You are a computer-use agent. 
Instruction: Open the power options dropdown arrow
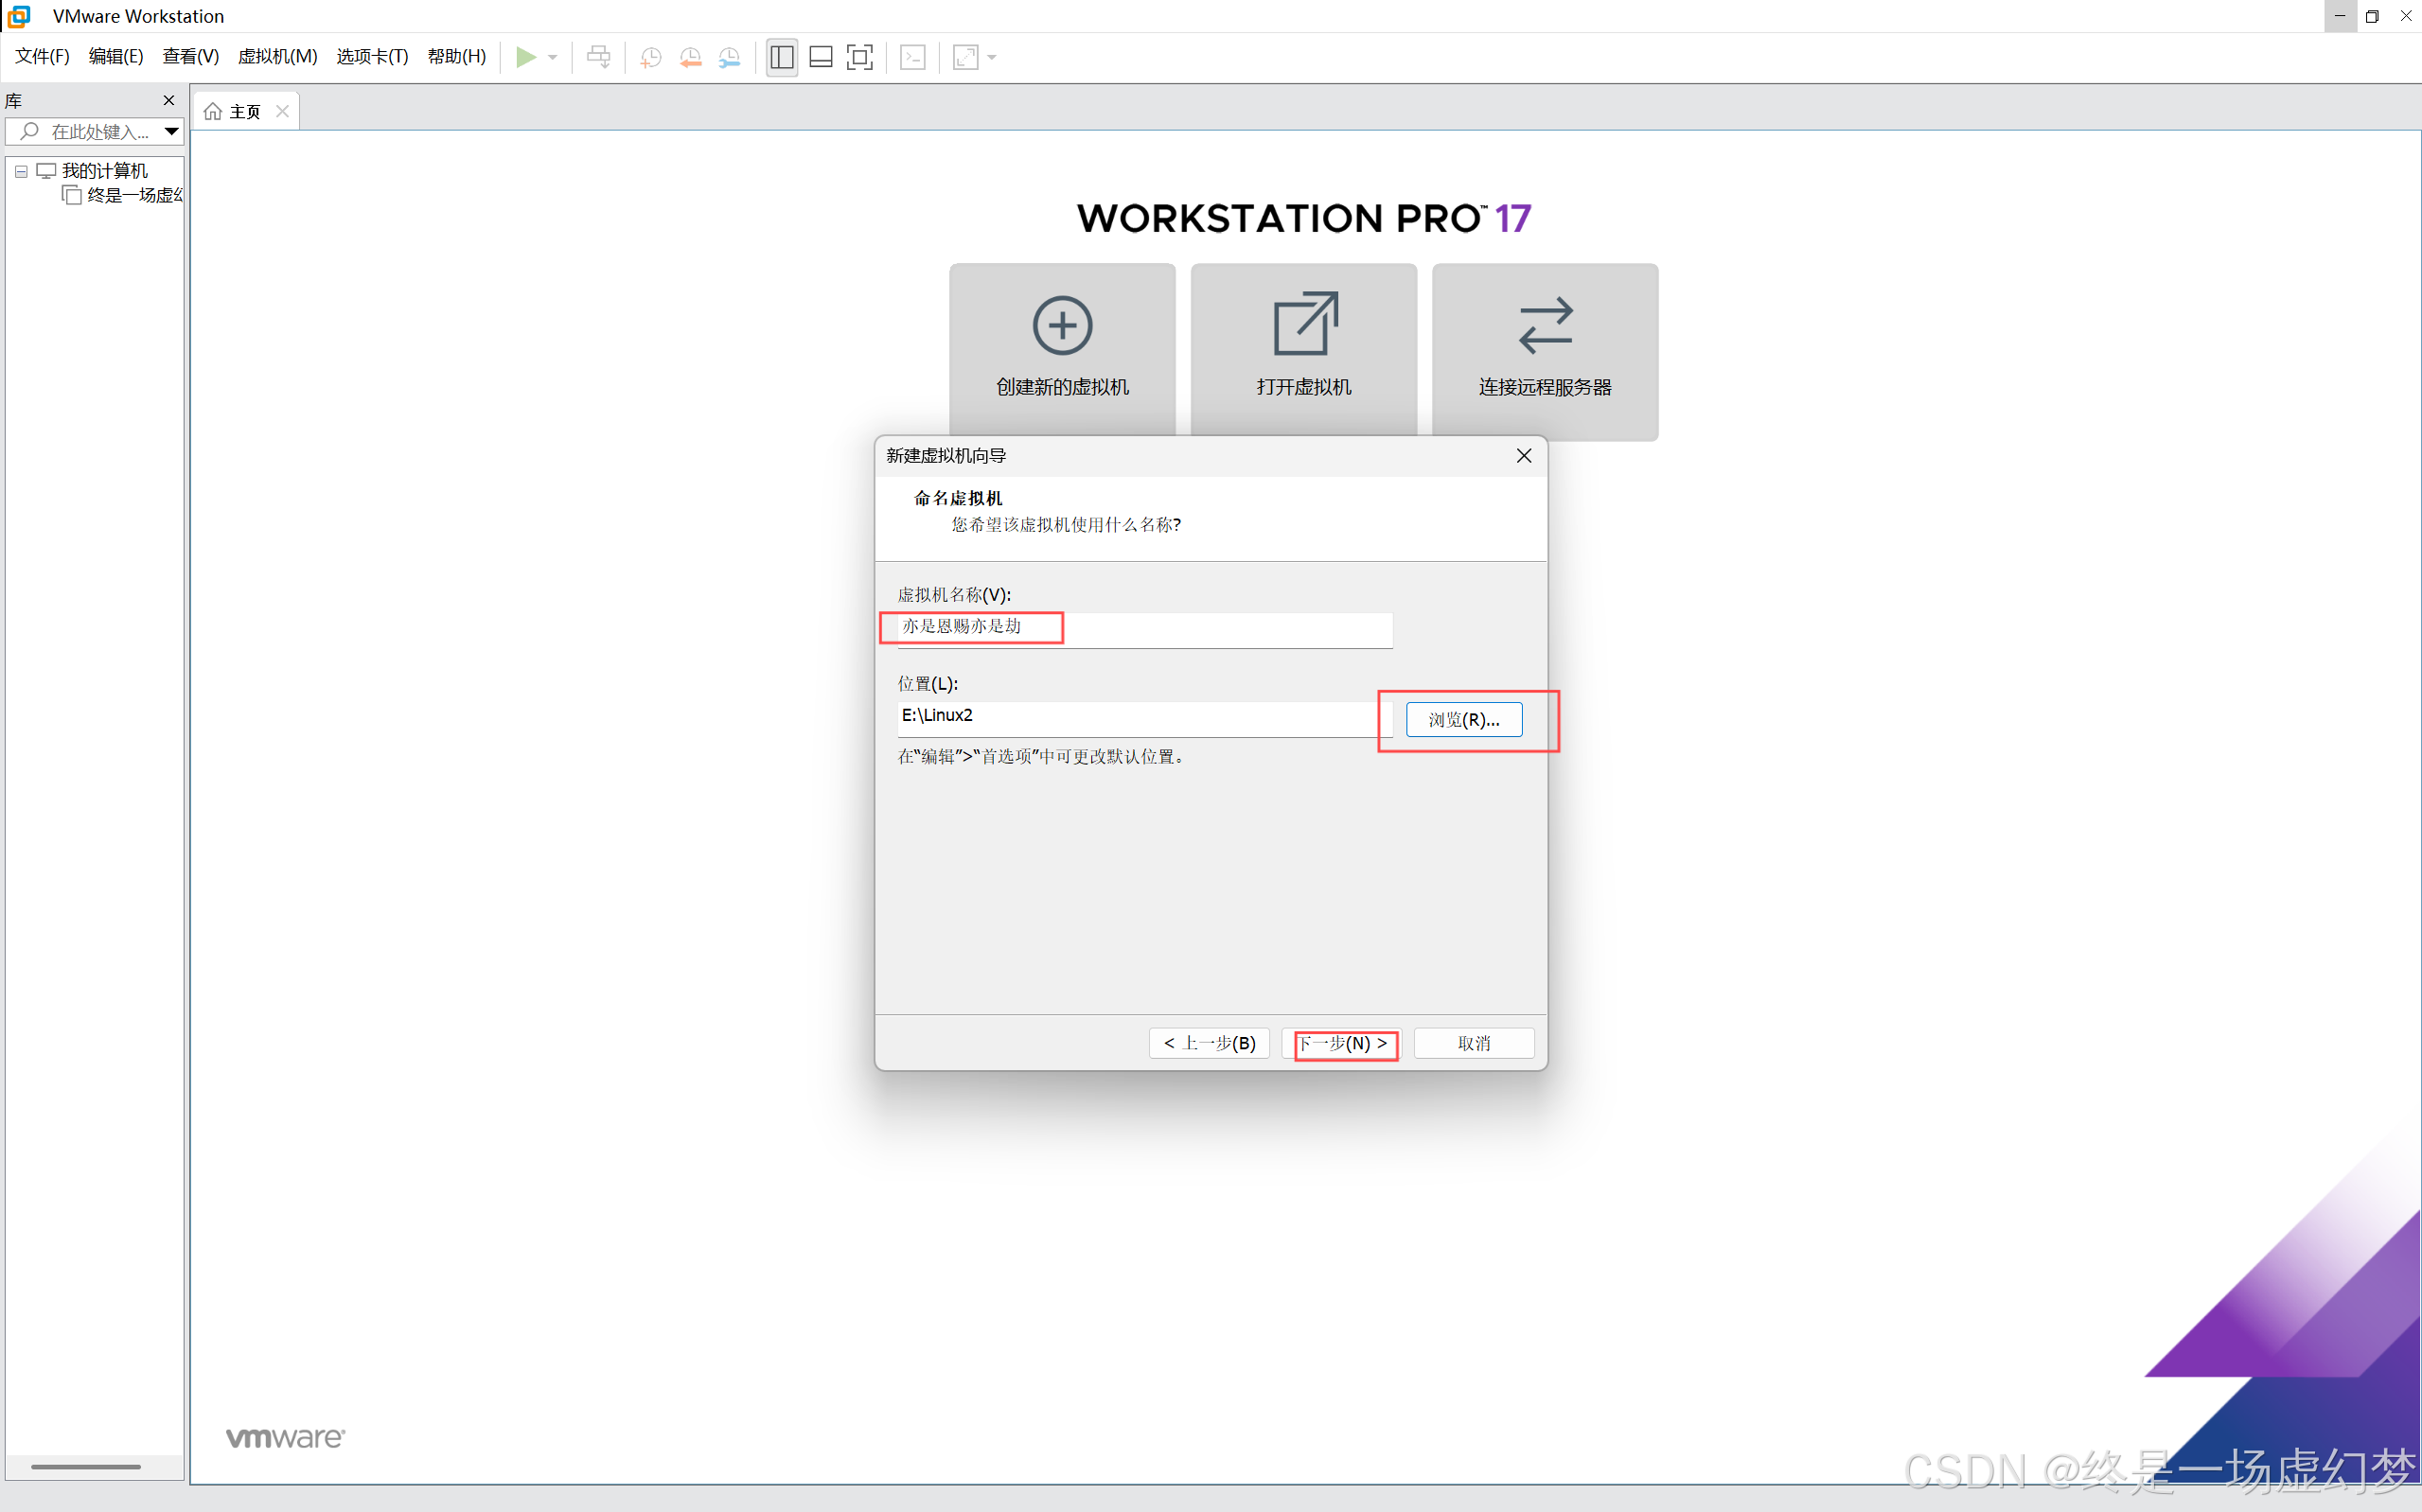click(x=553, y=57)
